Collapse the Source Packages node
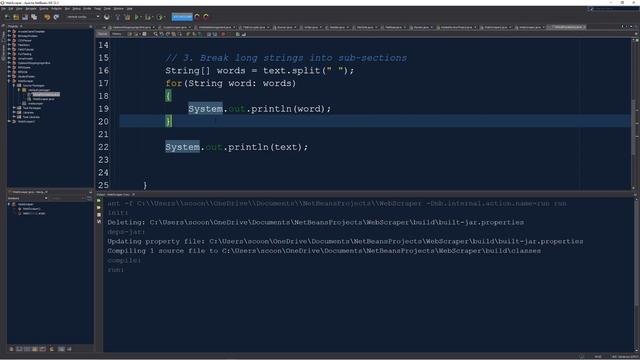The width and height of the screenshot is (640, 360). point(14,85)
